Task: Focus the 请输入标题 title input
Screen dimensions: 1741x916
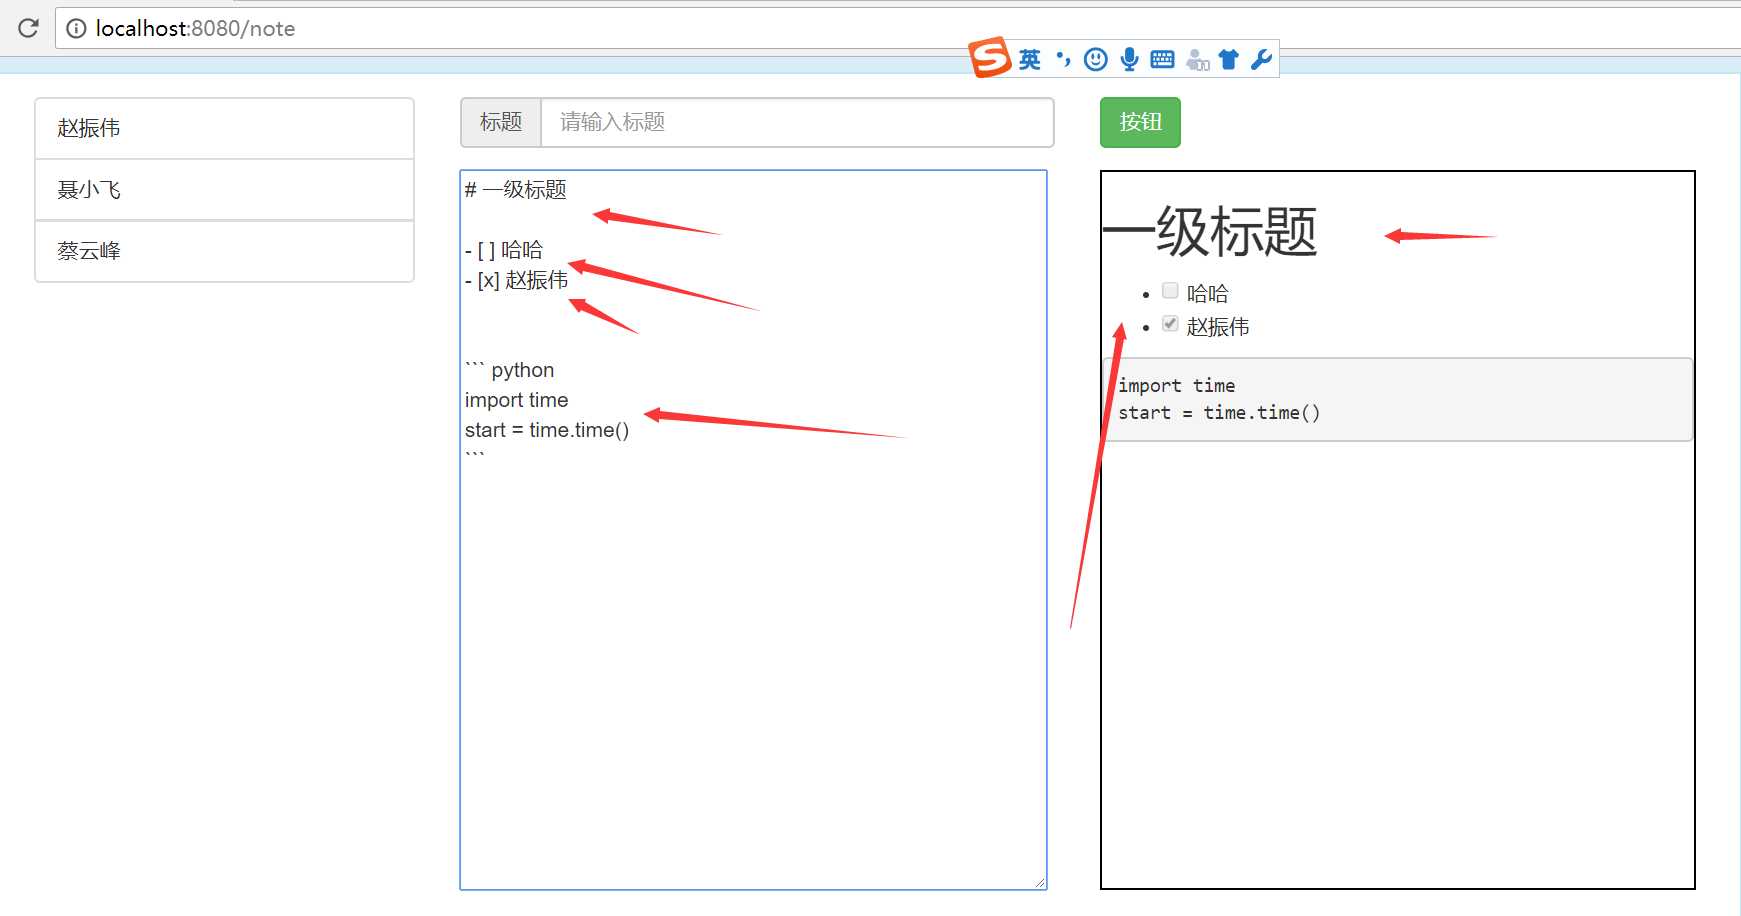Action: pyautogui.click(x=797, y=122)
